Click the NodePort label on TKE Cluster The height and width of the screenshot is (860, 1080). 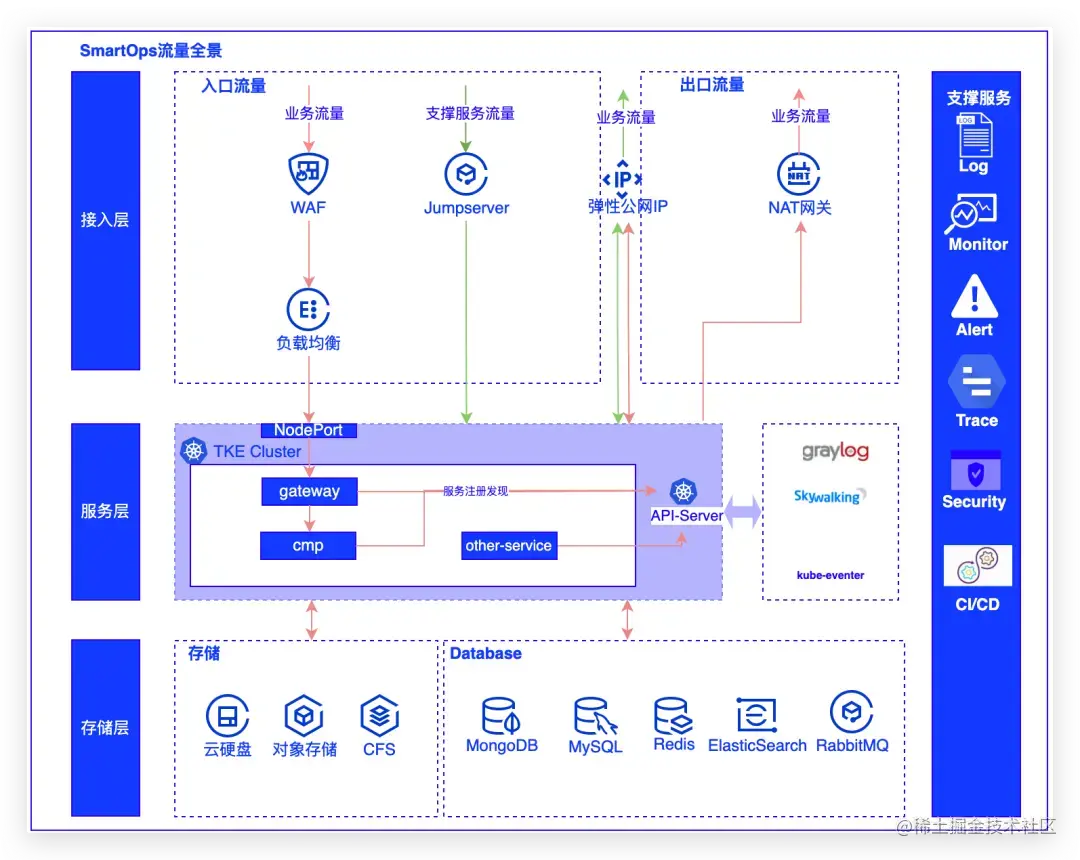(x=308, y=430)
